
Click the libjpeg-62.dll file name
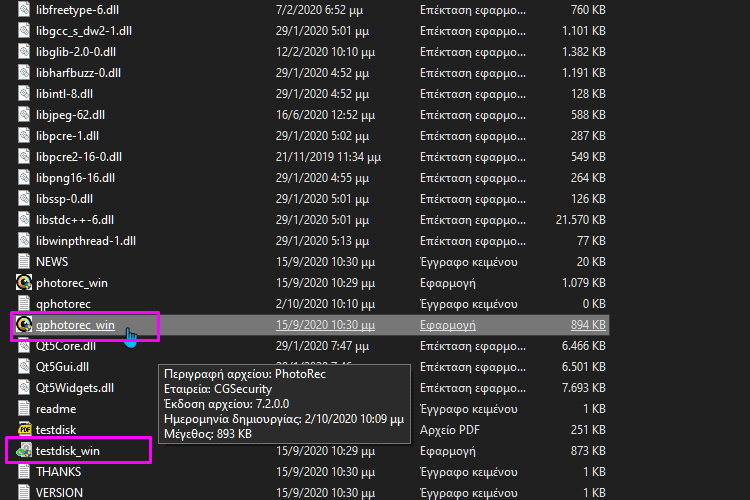(x=70, y=115)
